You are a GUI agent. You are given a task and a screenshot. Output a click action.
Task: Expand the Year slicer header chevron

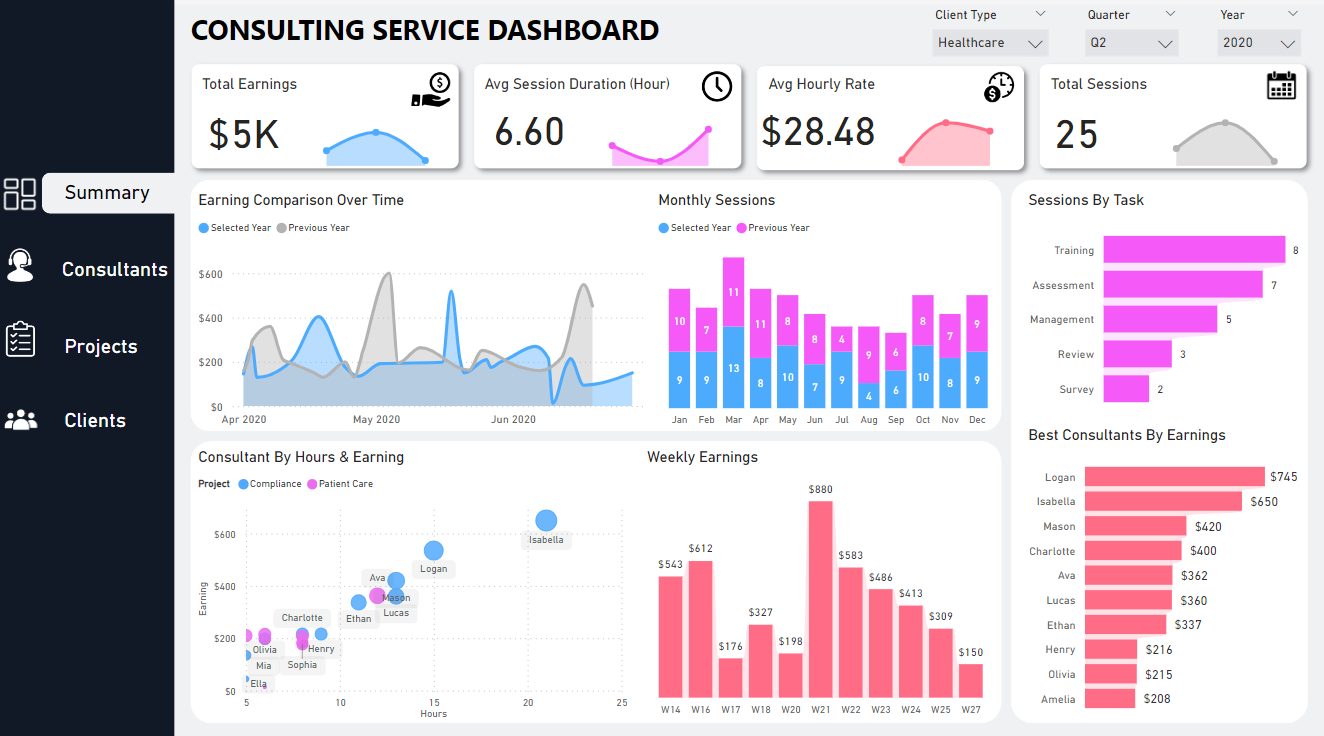pos(1293,14)
